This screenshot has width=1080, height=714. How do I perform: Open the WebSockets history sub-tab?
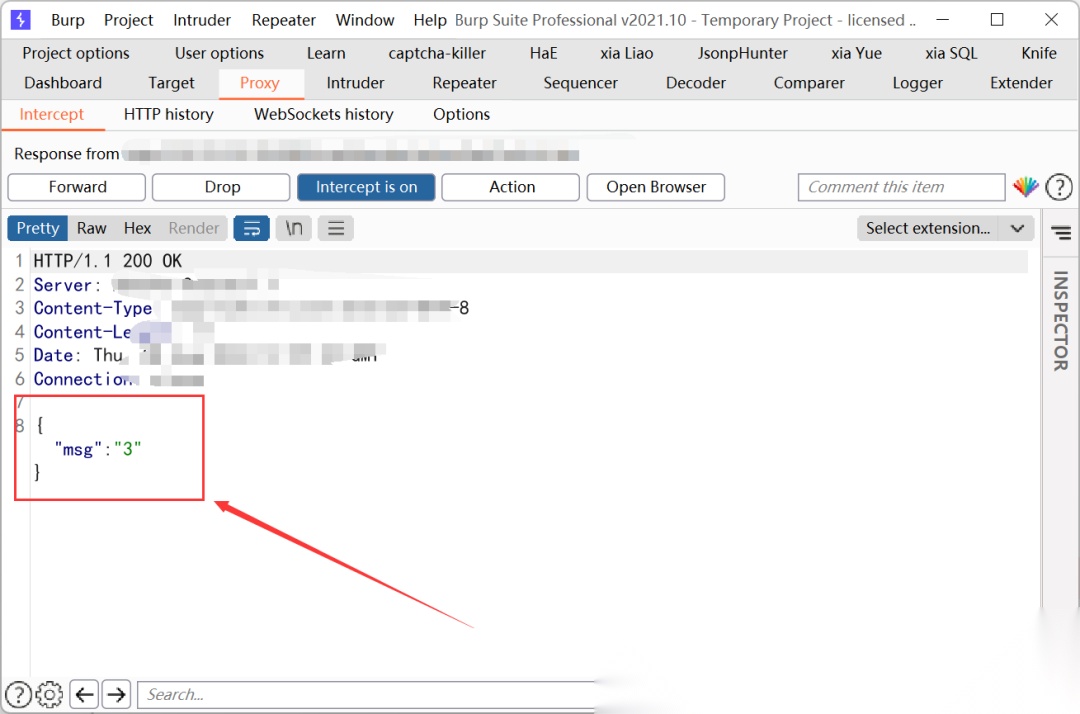coord(324,114)
